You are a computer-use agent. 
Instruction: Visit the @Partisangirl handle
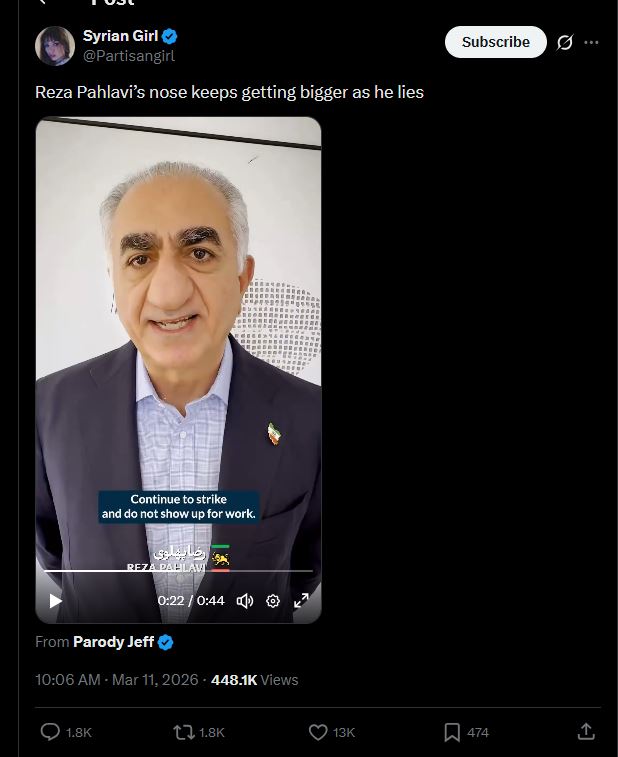(129, 56)
